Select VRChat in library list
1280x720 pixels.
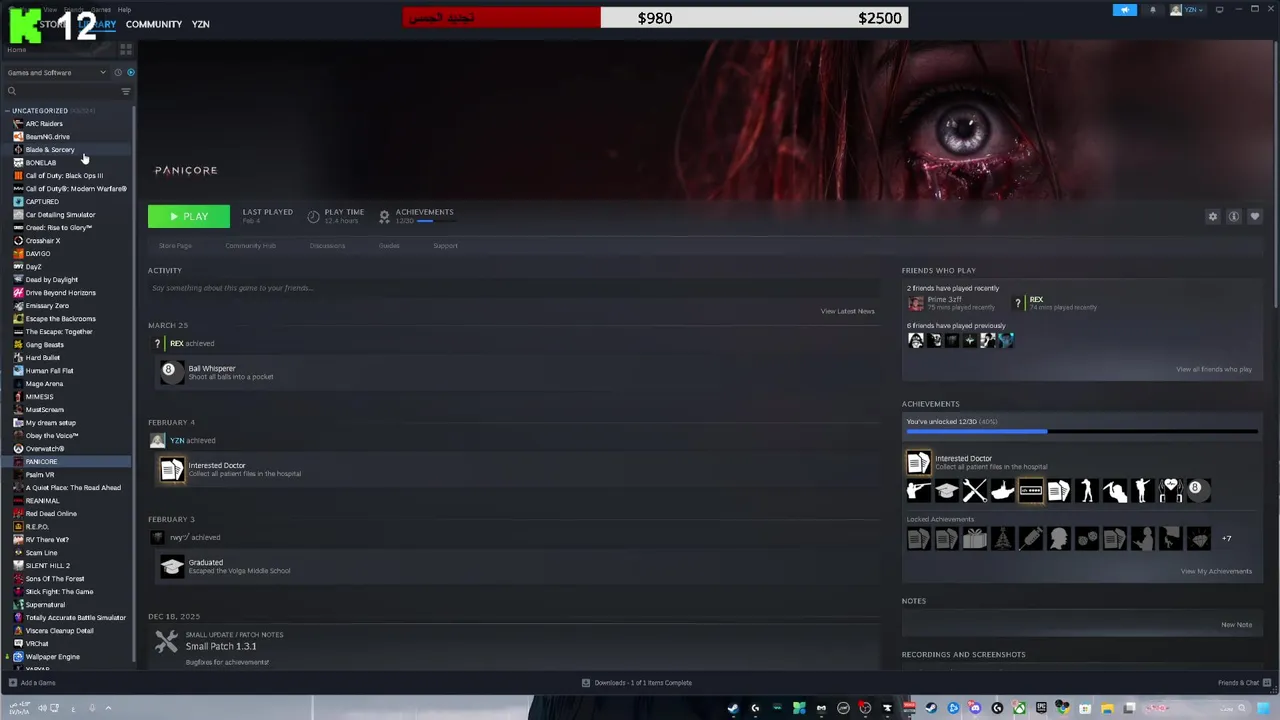37,644
